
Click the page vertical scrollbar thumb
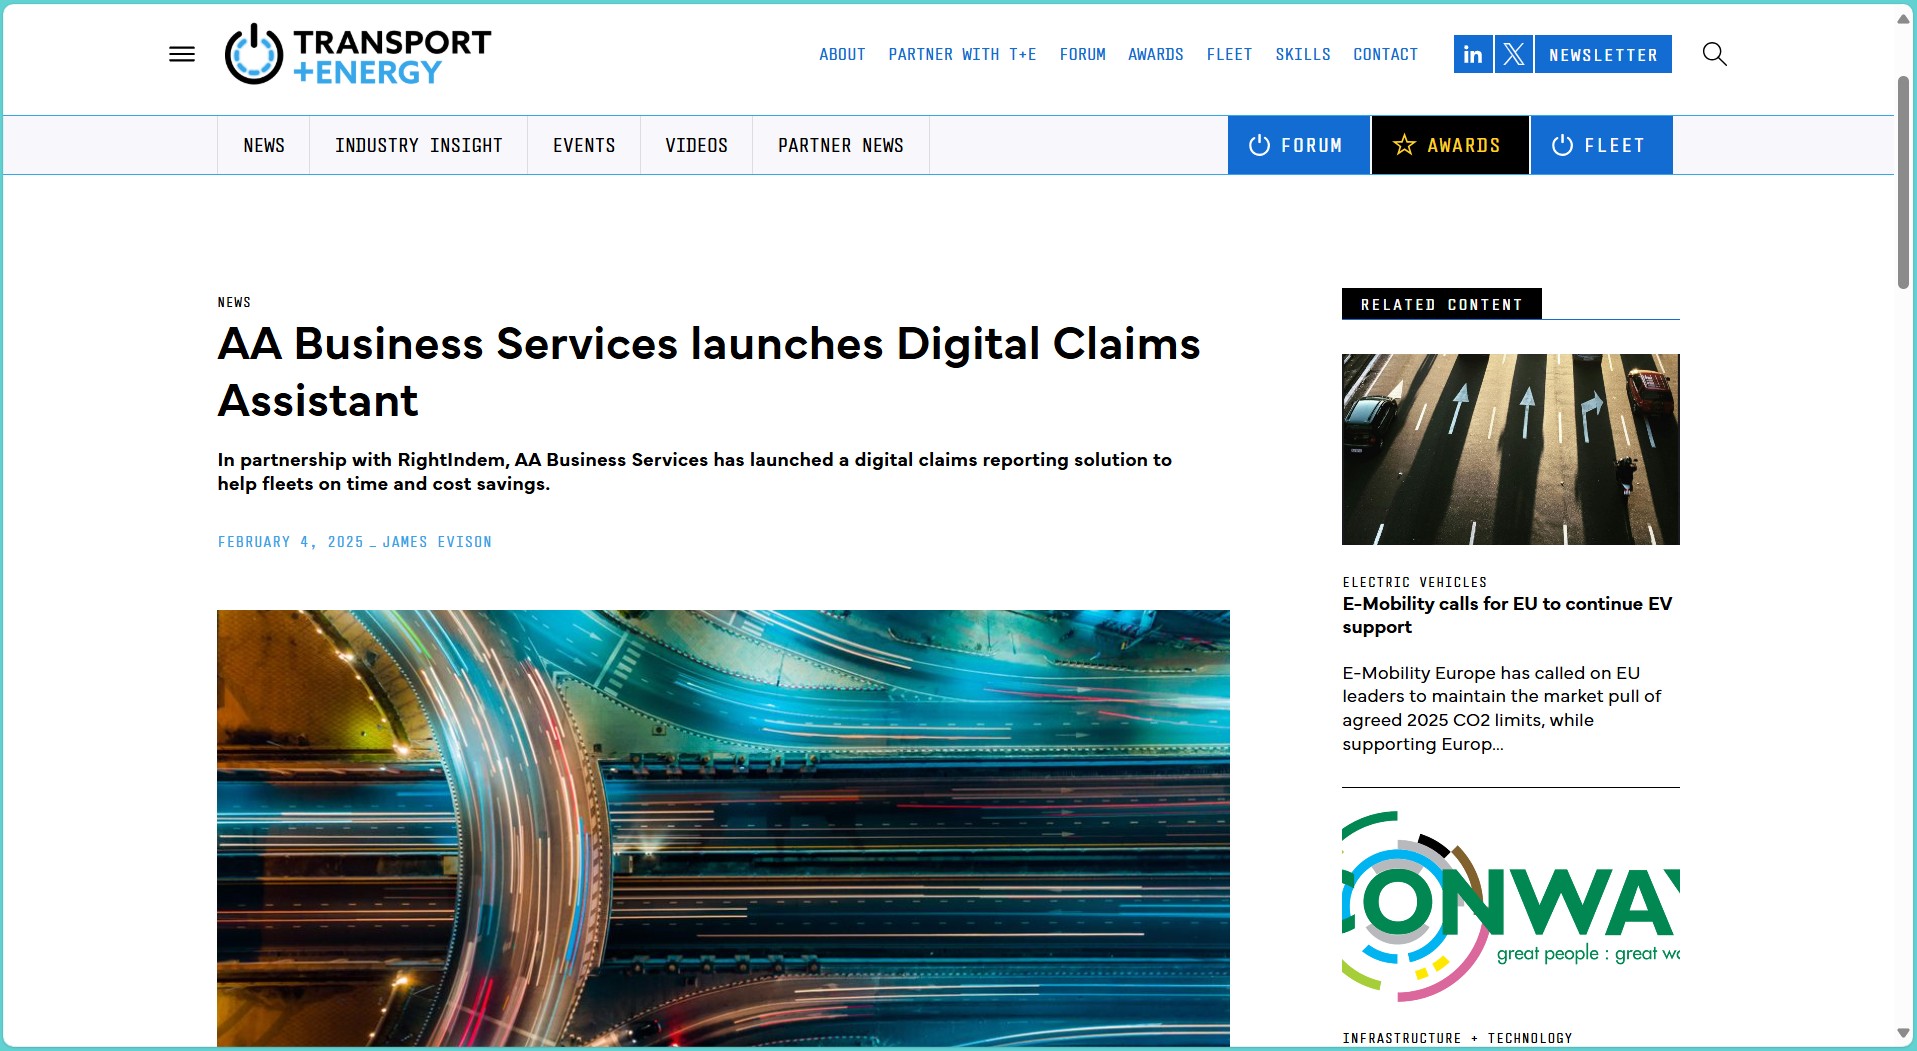pyautogui.click(x=1903, y=182)
